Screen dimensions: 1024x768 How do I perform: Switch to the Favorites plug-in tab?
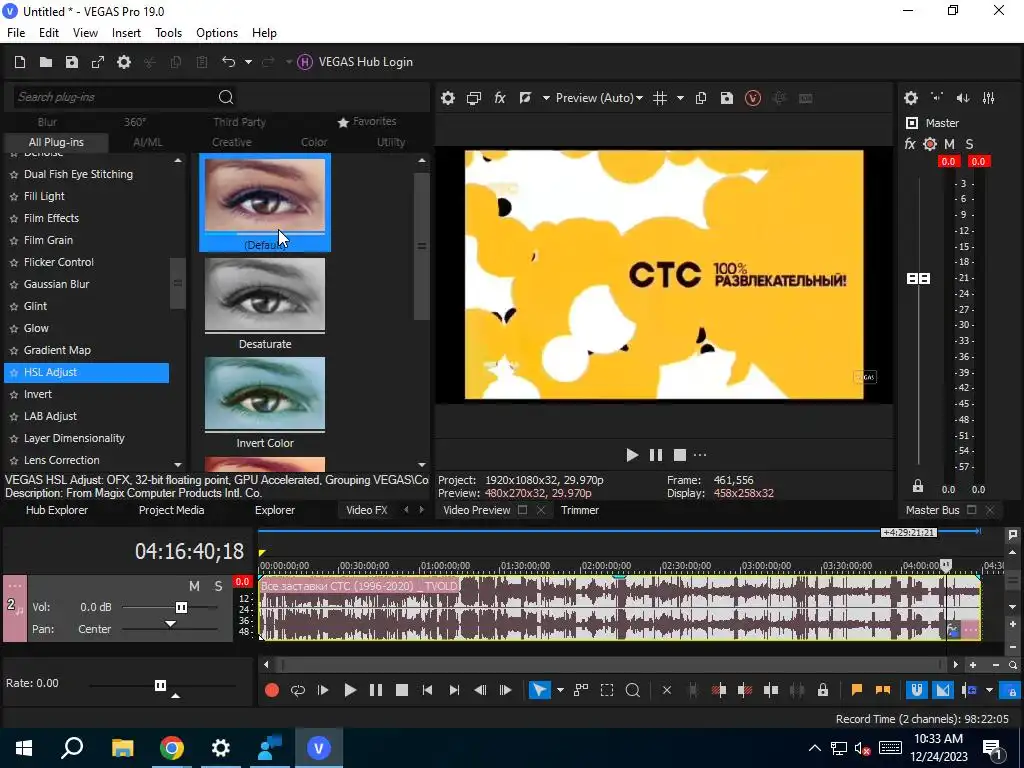click(367, 121)
